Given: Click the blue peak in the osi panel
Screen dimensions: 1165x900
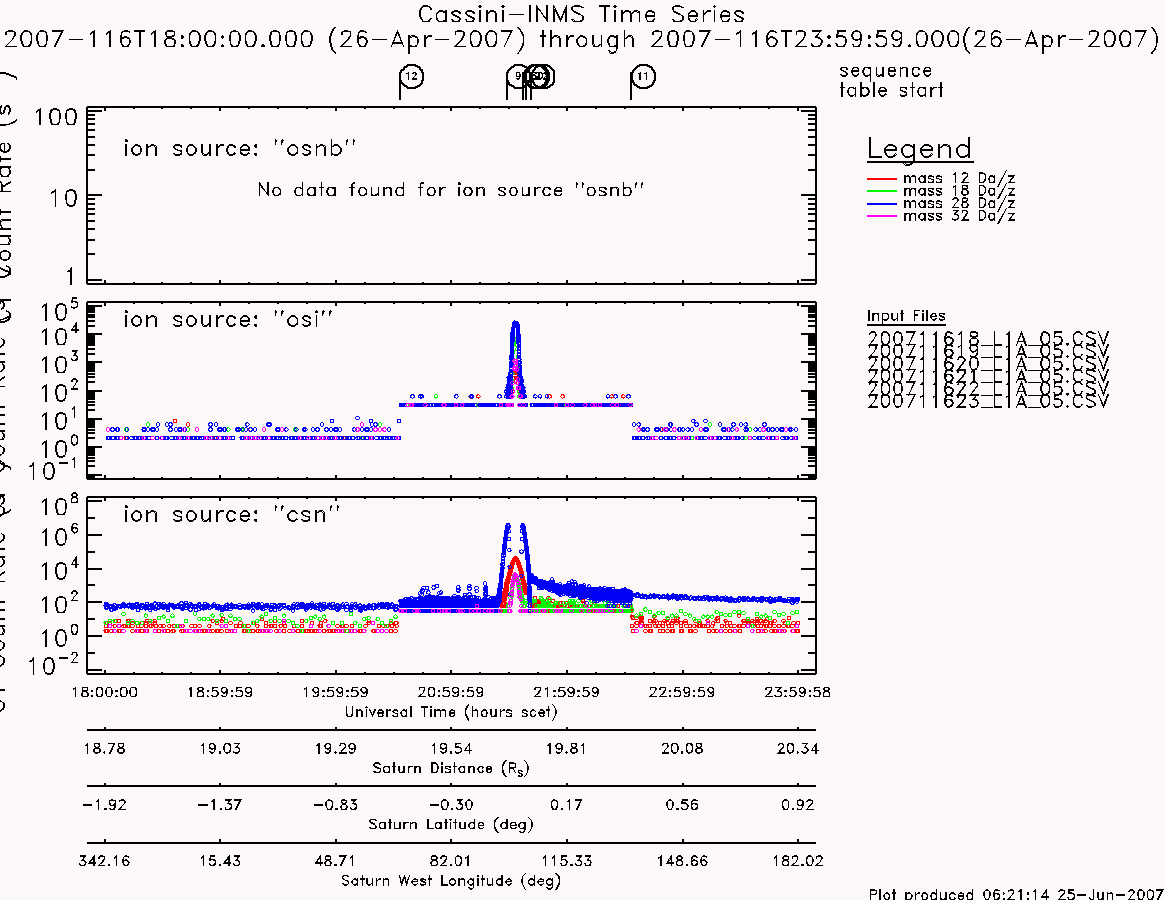Looking at the screenshot, I should click(515, 360).
